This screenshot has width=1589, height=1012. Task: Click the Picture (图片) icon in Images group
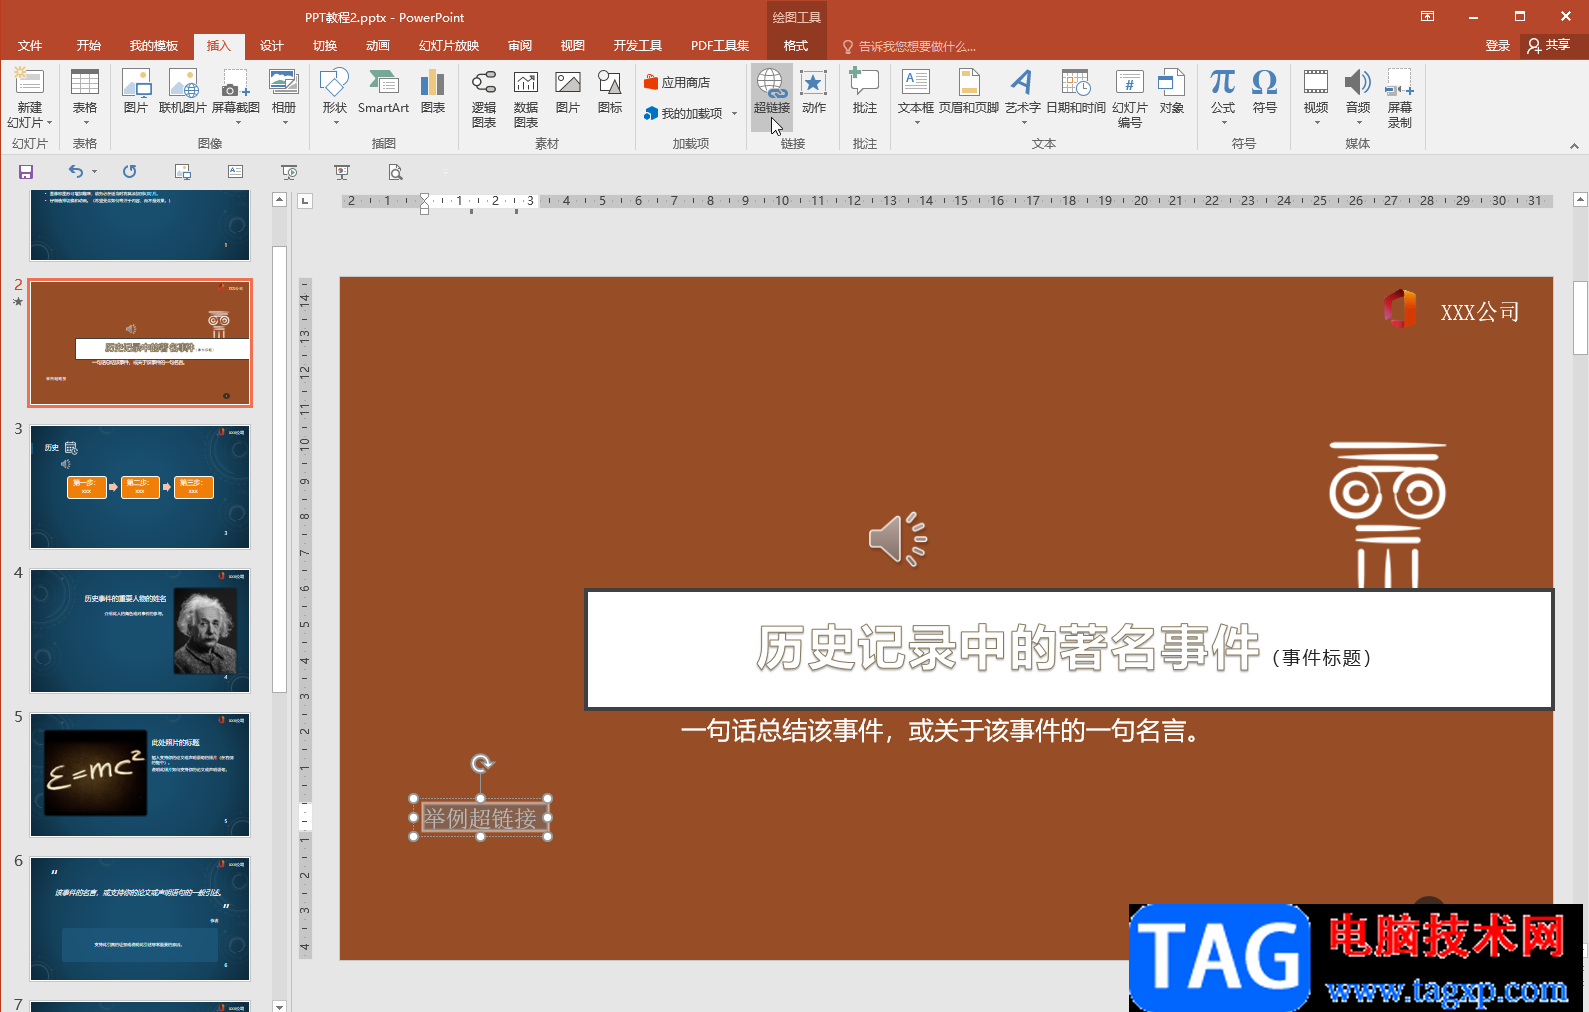coord(136,92)
